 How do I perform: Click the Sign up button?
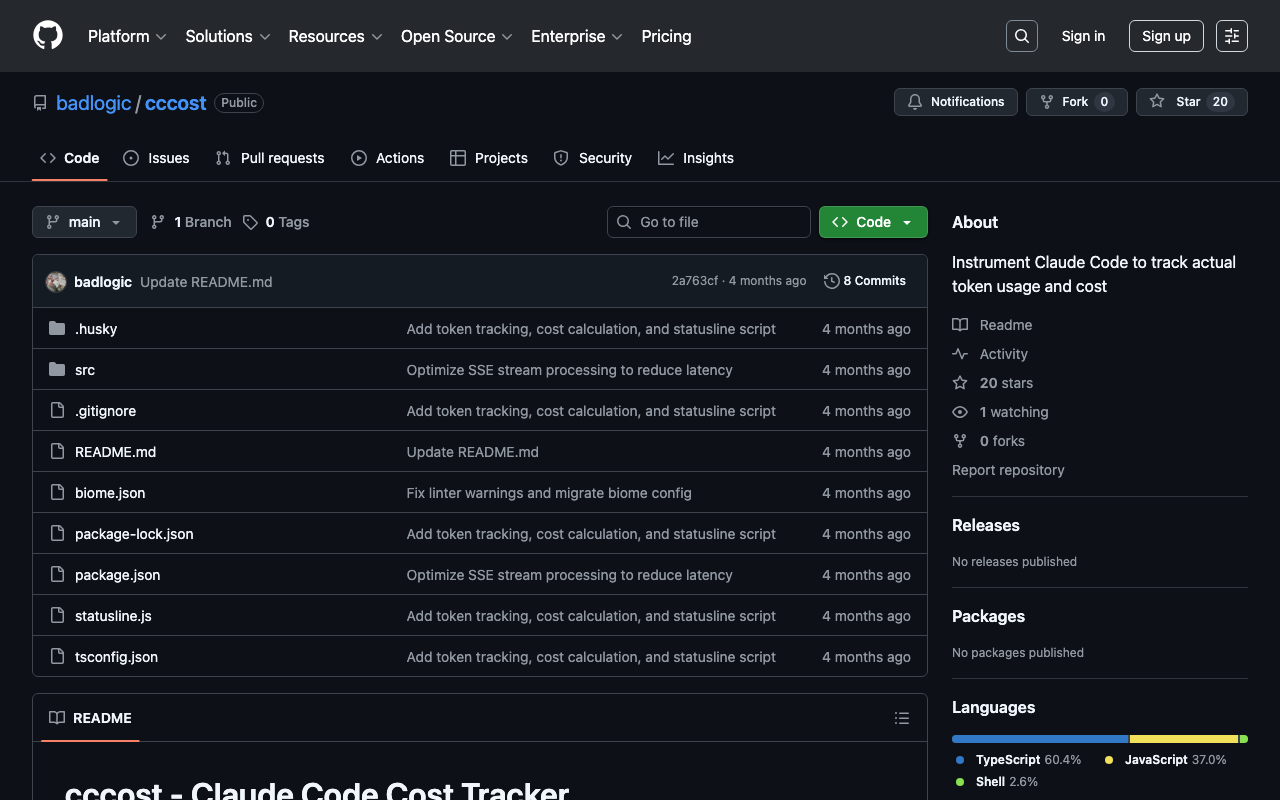(1165, 36)
